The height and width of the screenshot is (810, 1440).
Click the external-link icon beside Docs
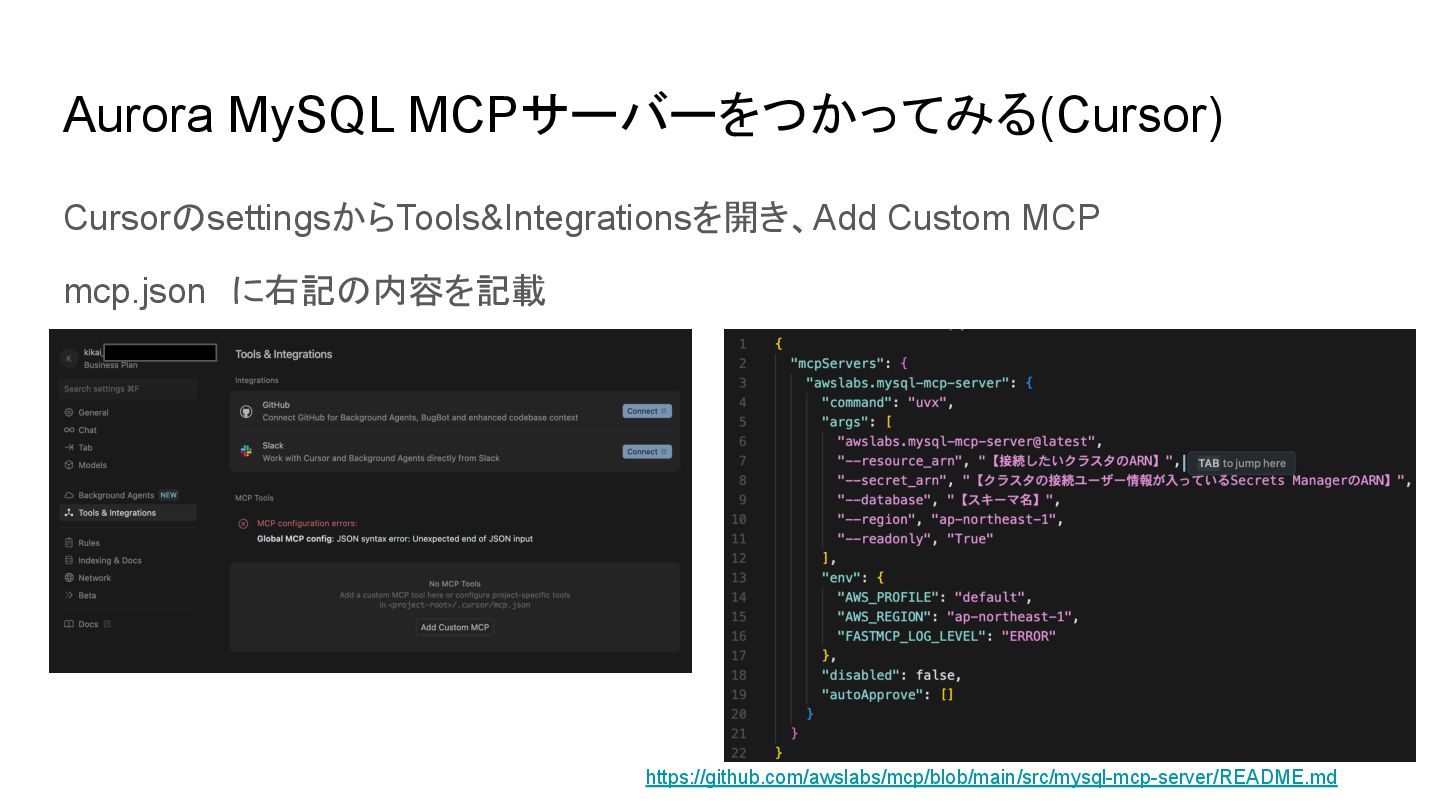click(107, 624)
